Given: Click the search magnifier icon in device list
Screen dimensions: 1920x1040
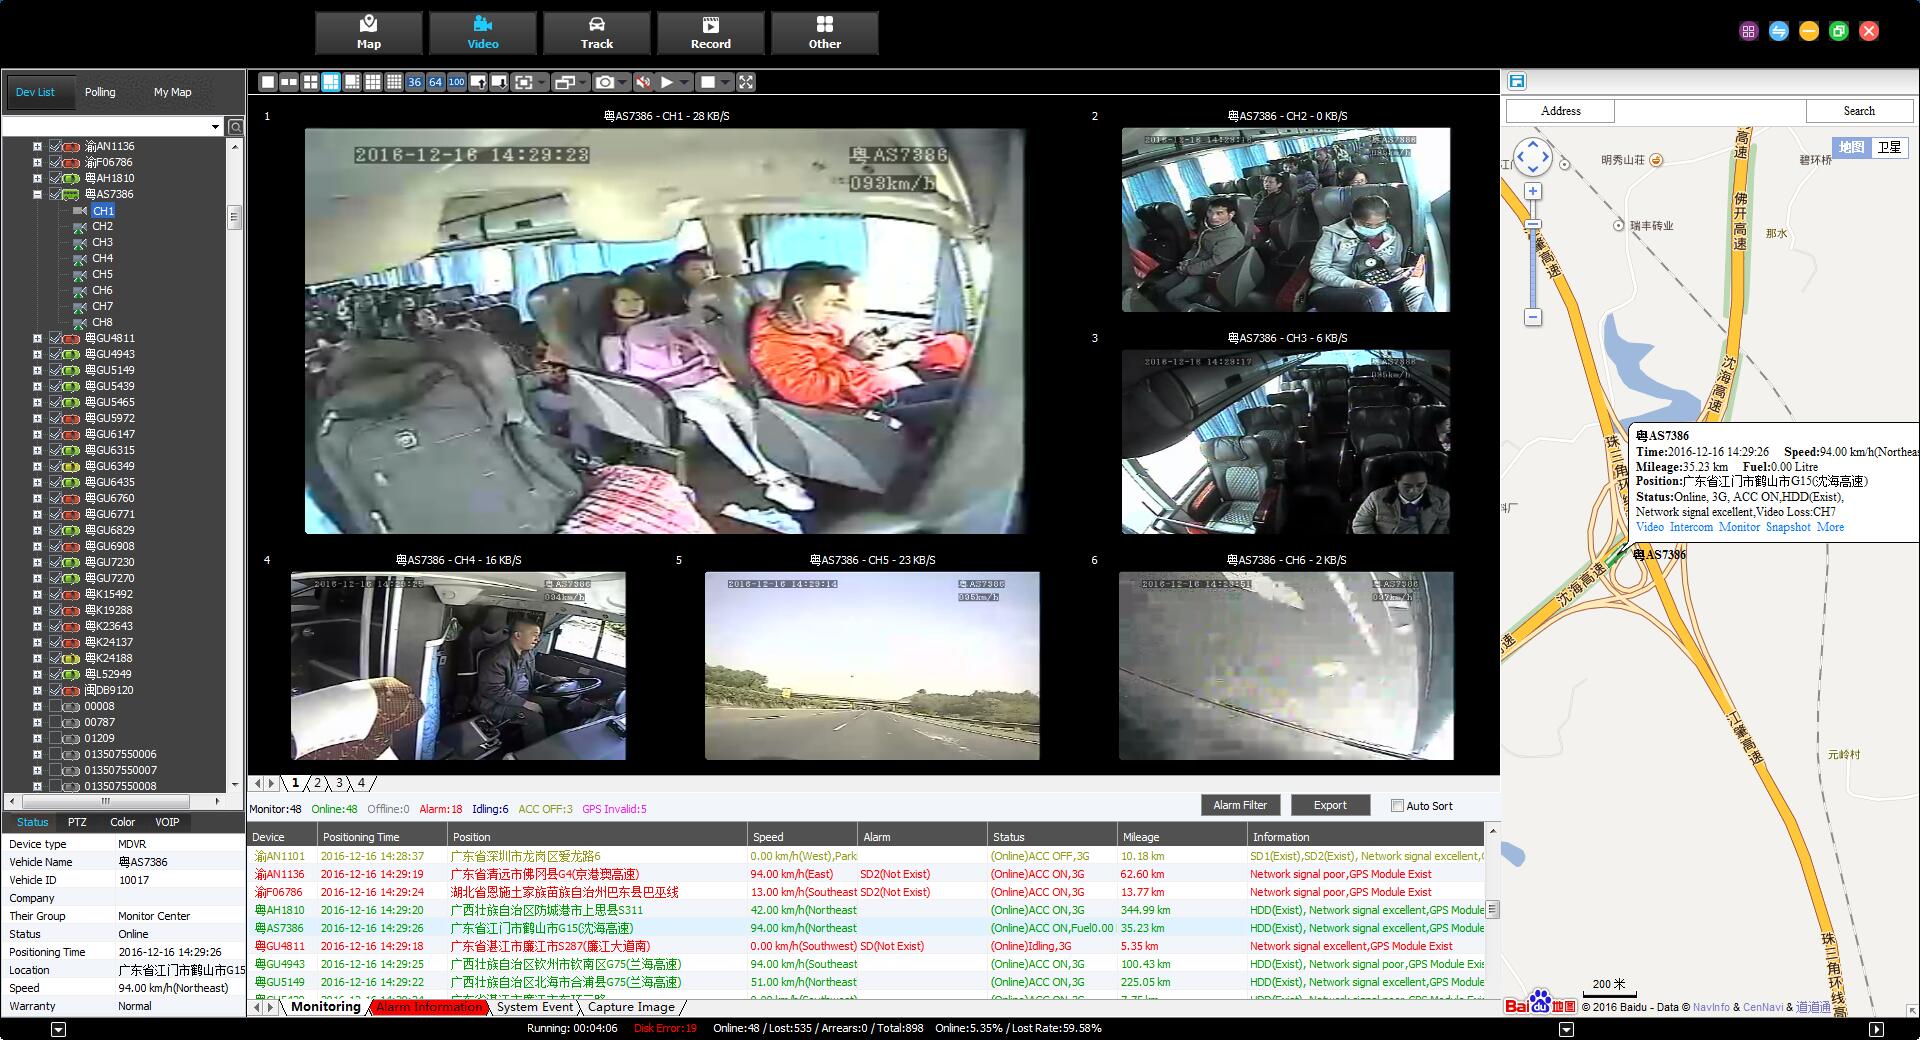Looking at the screenshot, I should (x=235, y=127).
